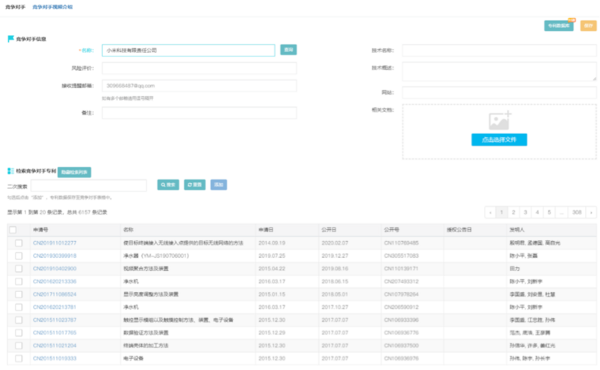Go to page 3 of results

[x=525, y=212]
